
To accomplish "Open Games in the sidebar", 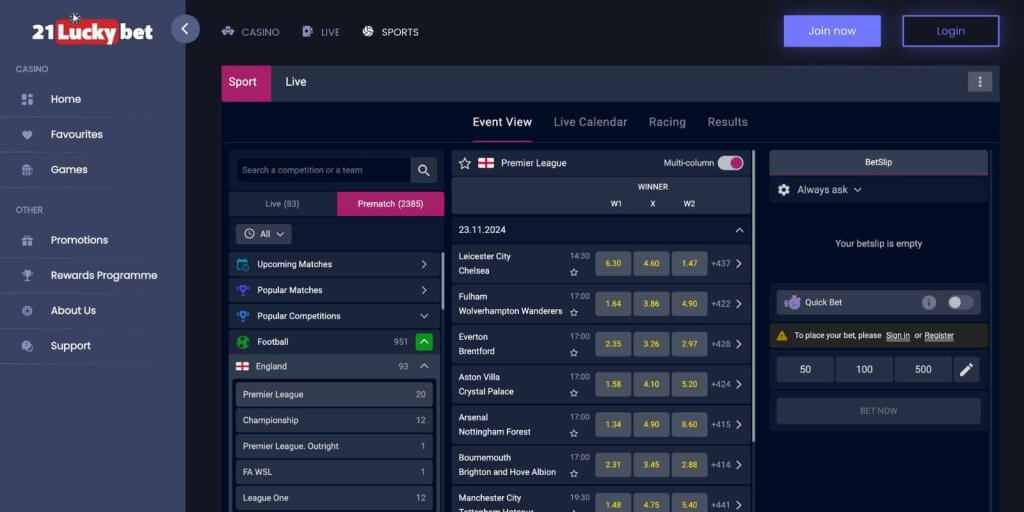I will pos(69,170).
